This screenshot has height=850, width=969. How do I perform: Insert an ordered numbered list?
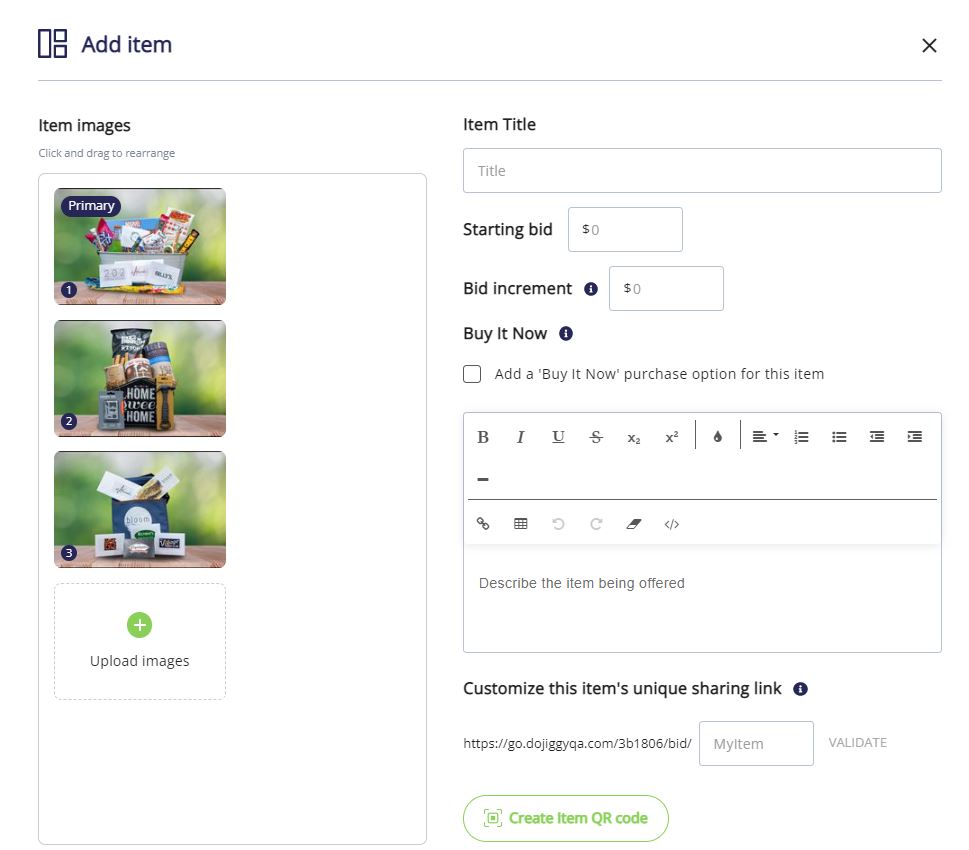click(802, 437)
